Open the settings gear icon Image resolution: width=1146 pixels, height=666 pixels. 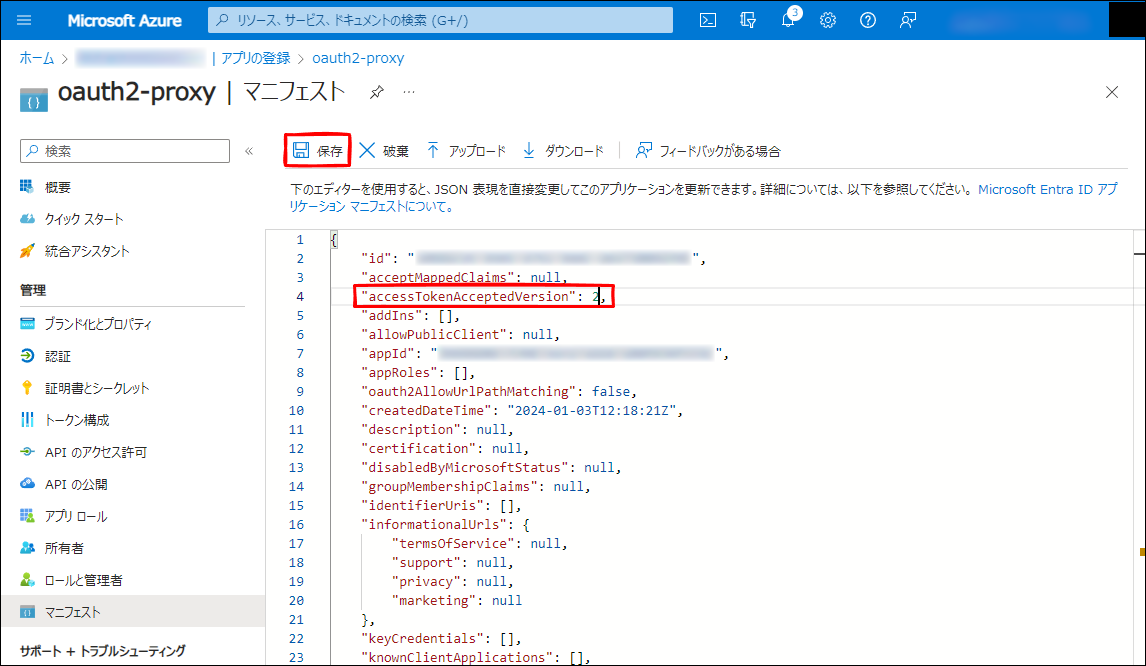pos(828,20)
